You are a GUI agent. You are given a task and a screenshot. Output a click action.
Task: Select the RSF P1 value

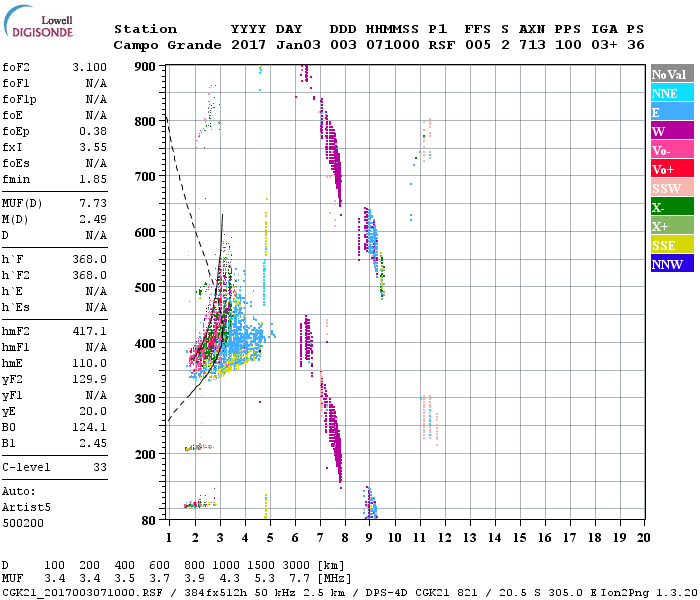coord(442,46)
